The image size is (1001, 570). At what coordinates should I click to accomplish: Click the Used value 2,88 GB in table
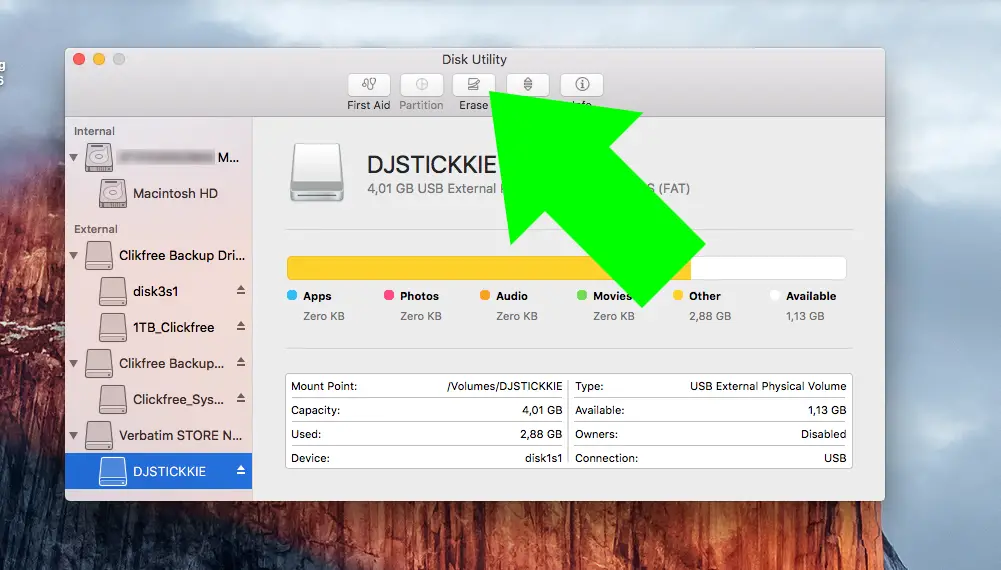coord(541,434)
